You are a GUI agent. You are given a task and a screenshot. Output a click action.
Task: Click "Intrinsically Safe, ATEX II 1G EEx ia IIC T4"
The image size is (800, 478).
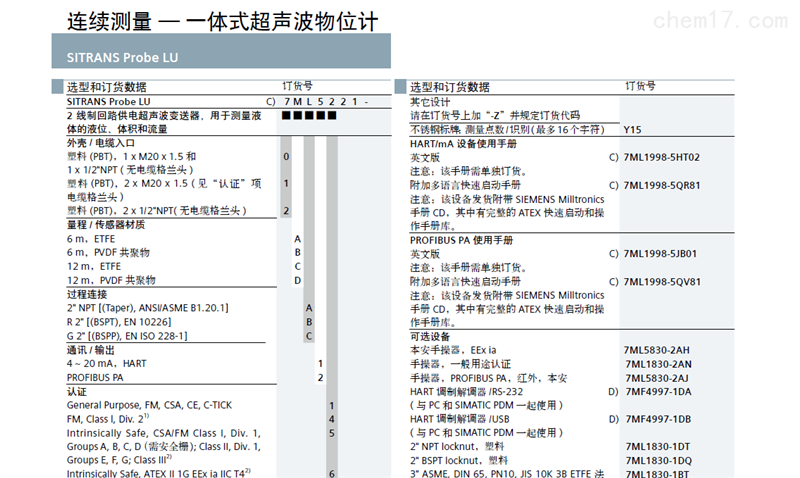(x=159, y=473)
